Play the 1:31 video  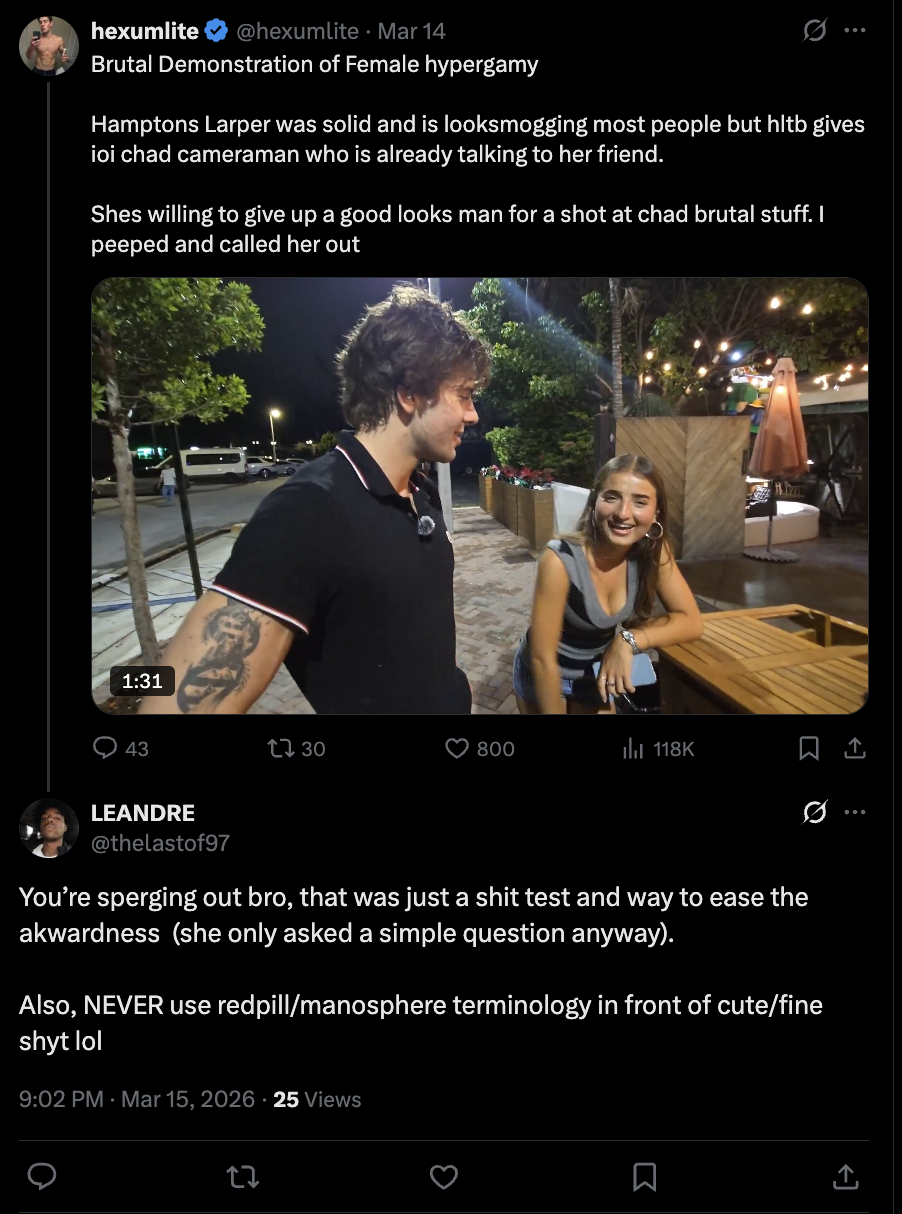(480, 496)
